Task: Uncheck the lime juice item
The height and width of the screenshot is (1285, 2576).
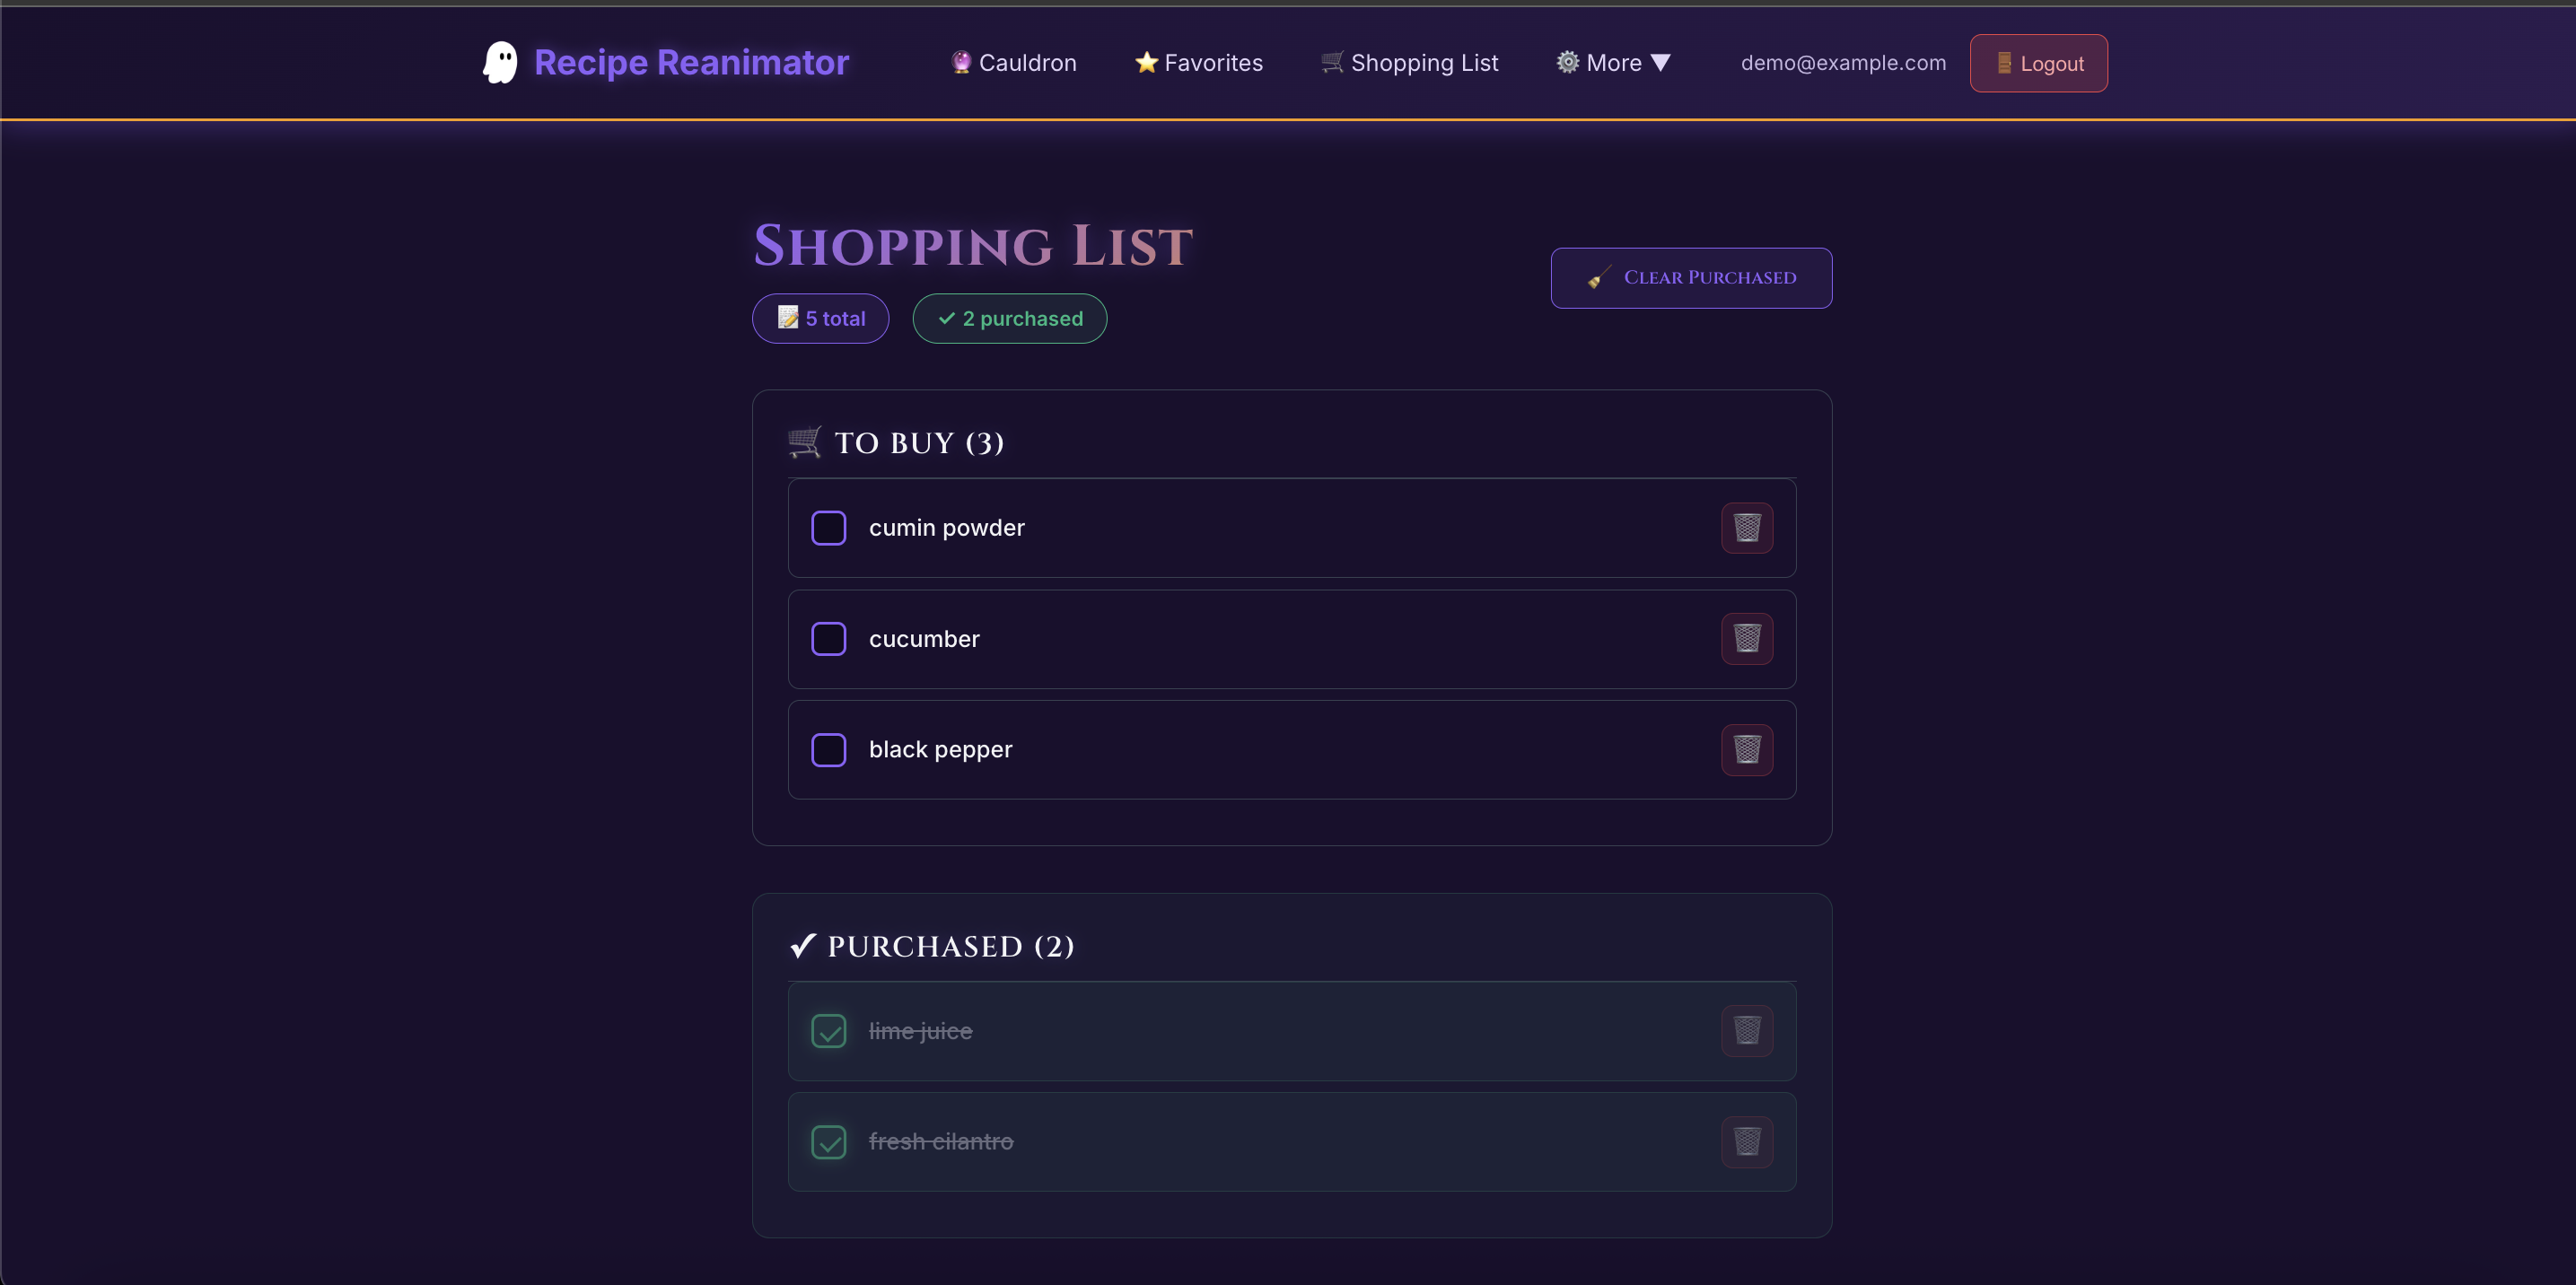Action: coord(828,1030)
